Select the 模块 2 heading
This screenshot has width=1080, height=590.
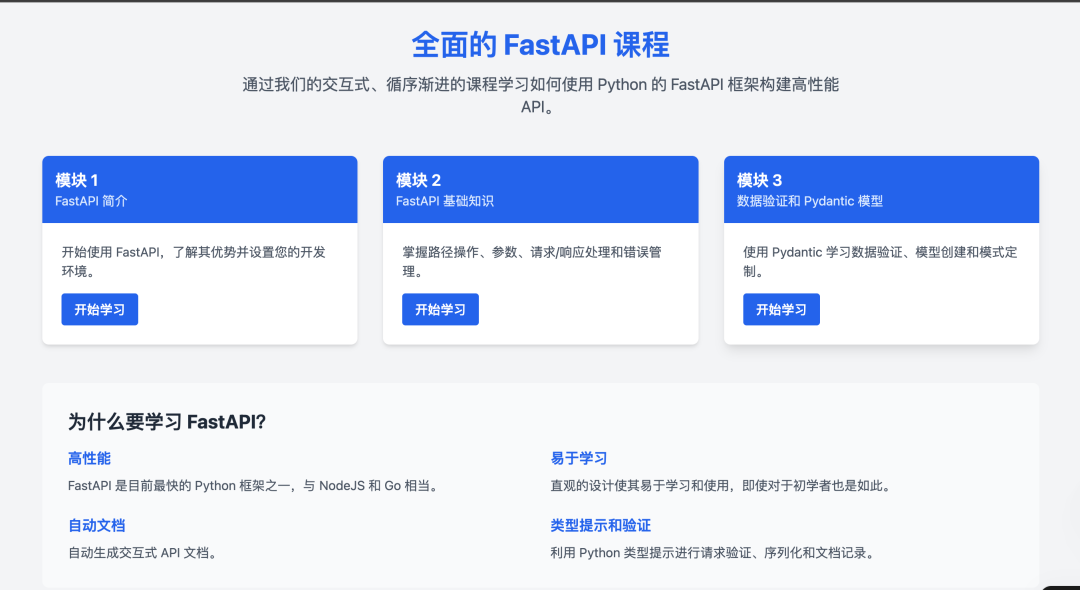point(418,180)
